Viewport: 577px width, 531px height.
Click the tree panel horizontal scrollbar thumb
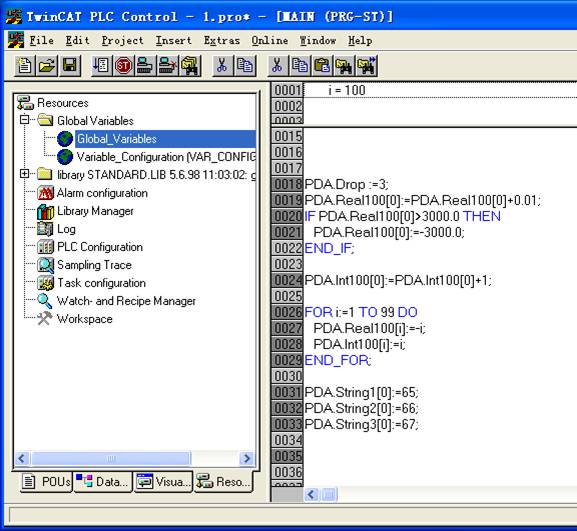point(111,459)
